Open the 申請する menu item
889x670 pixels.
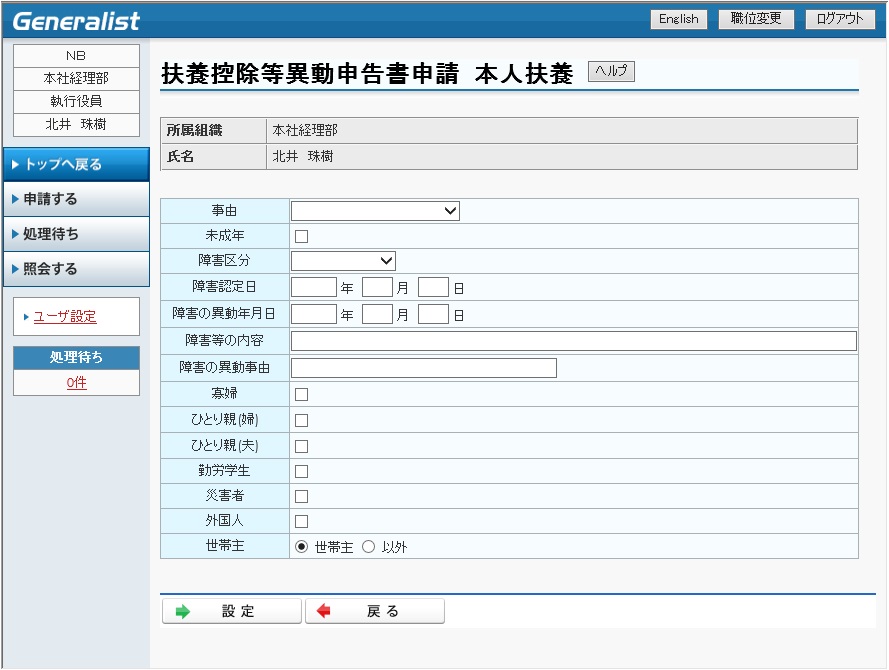[x=77, y=199]
